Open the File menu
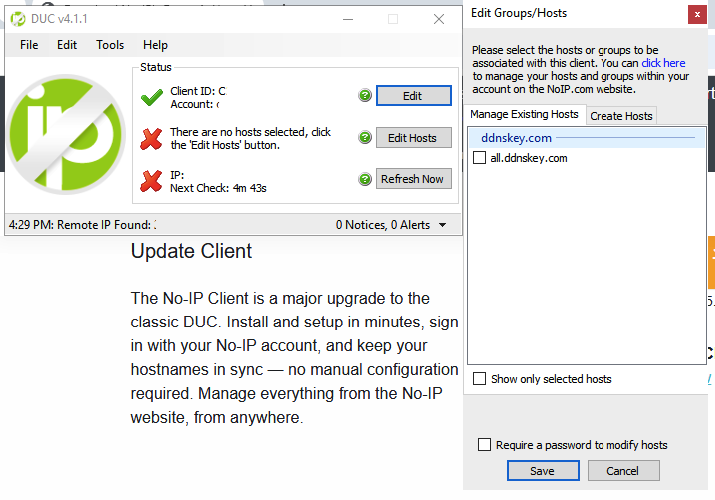715x500 pixels. (29, 45)
